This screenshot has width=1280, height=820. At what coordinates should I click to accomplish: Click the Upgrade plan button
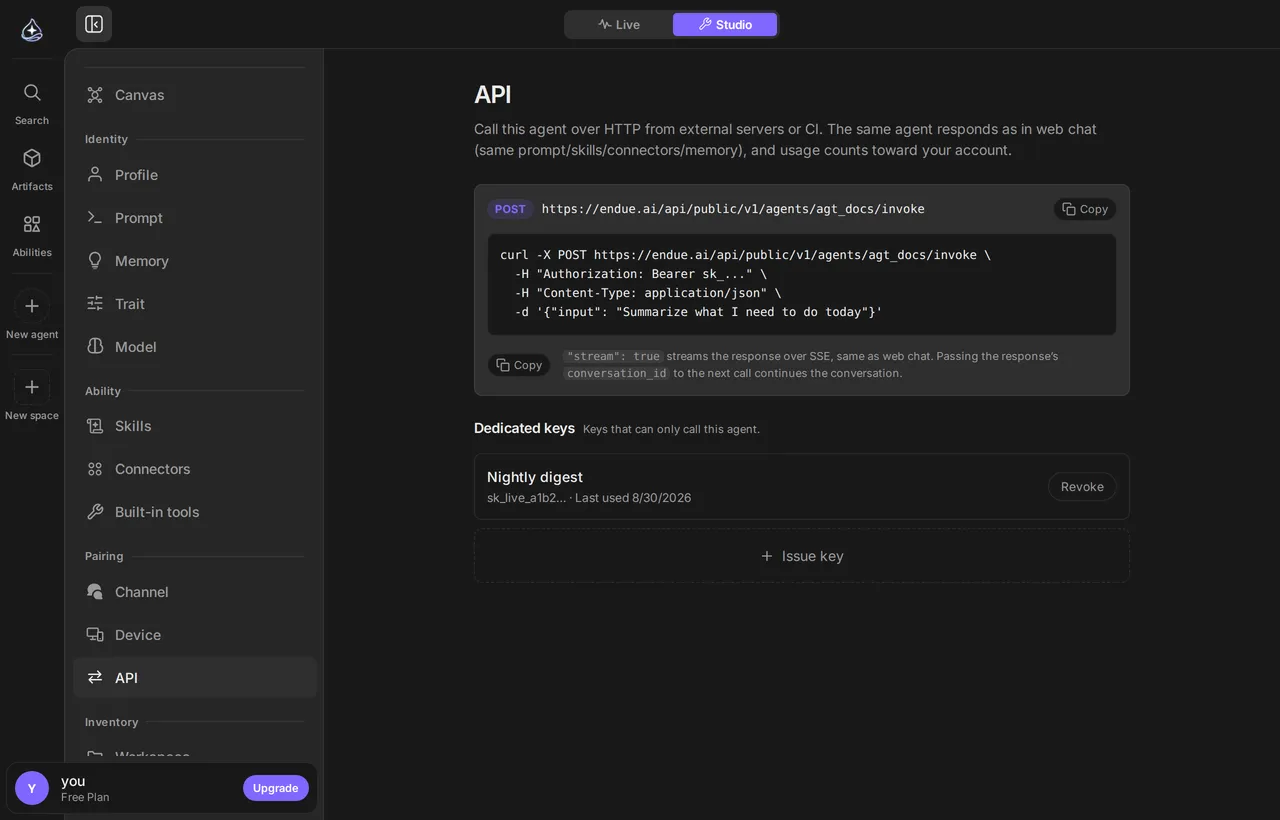click(x=276, y=788)
